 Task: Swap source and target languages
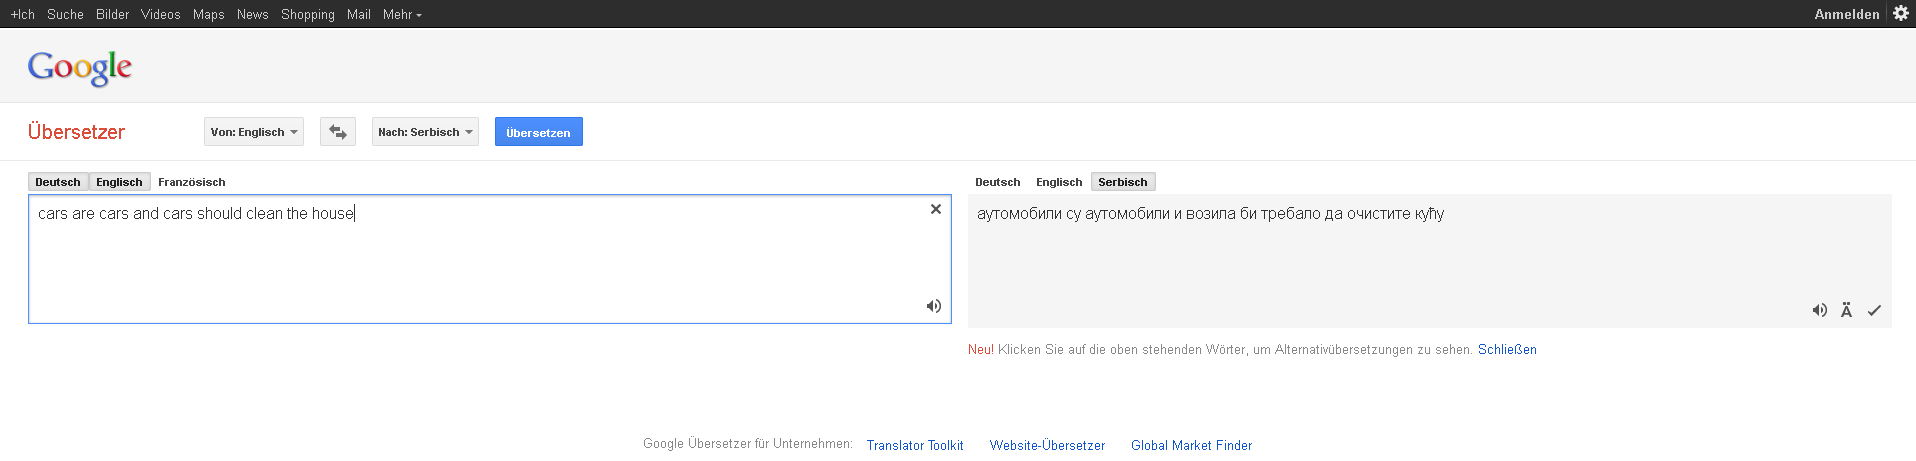point(338,132)
